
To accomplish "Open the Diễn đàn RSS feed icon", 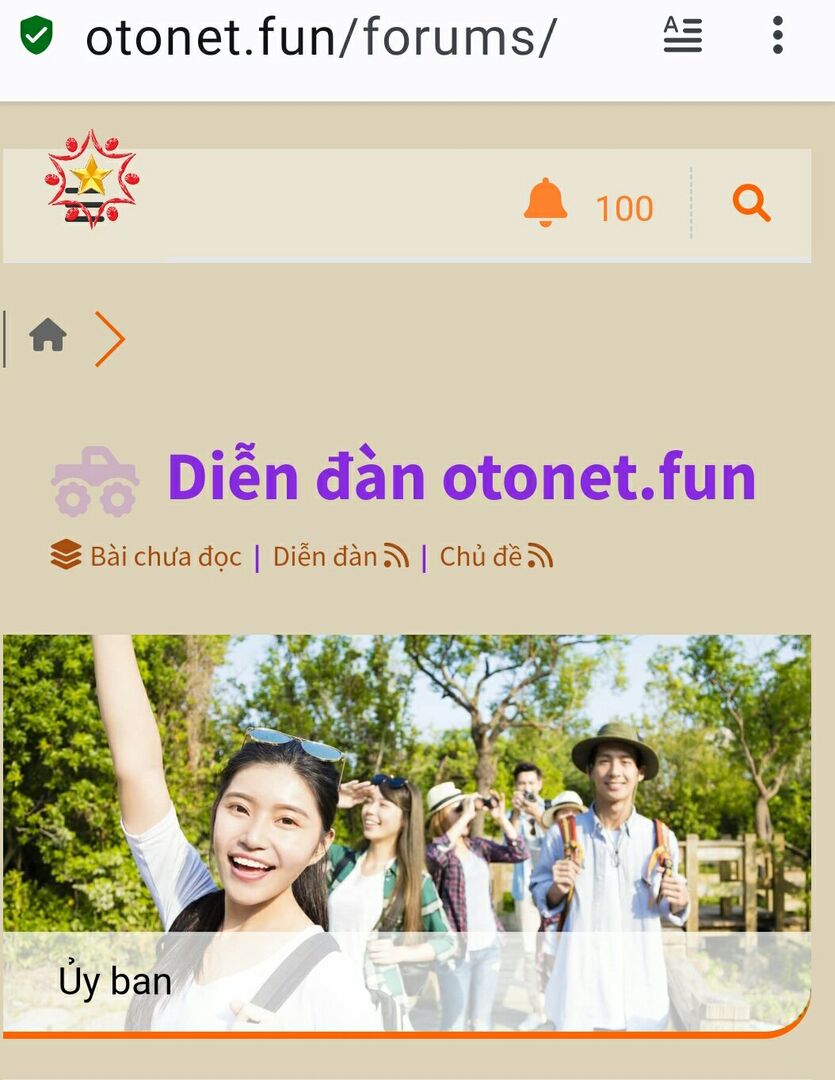I will pos(396,556).
